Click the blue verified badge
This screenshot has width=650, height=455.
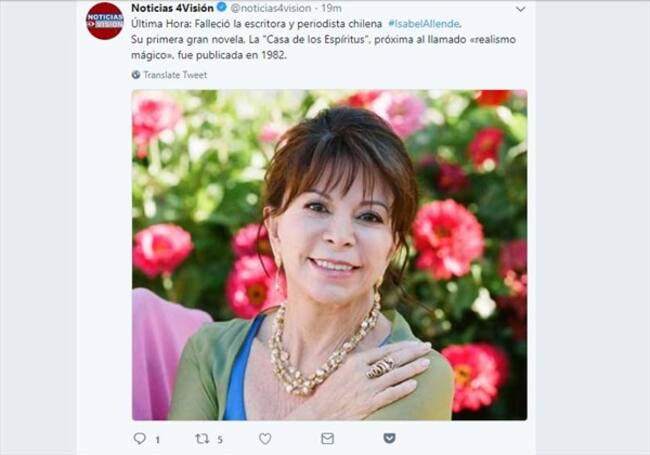[222, 7]
